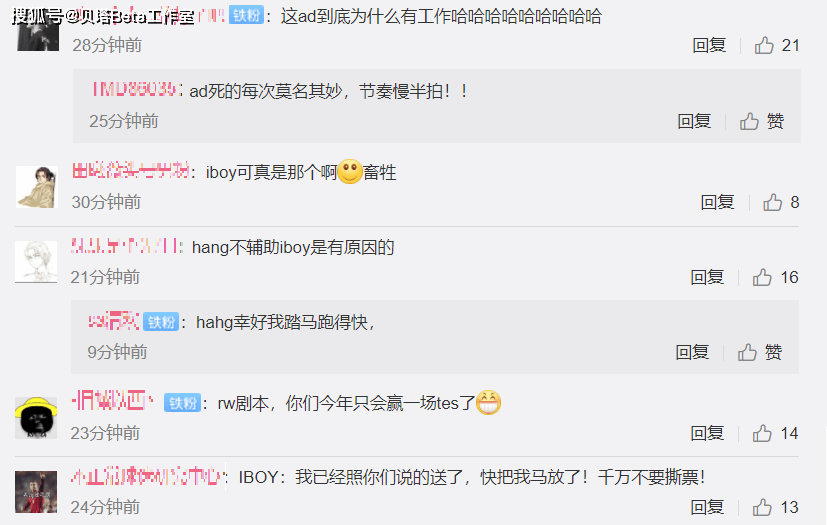Reply to the nested comment from 9分钟前

pos(693,352)
